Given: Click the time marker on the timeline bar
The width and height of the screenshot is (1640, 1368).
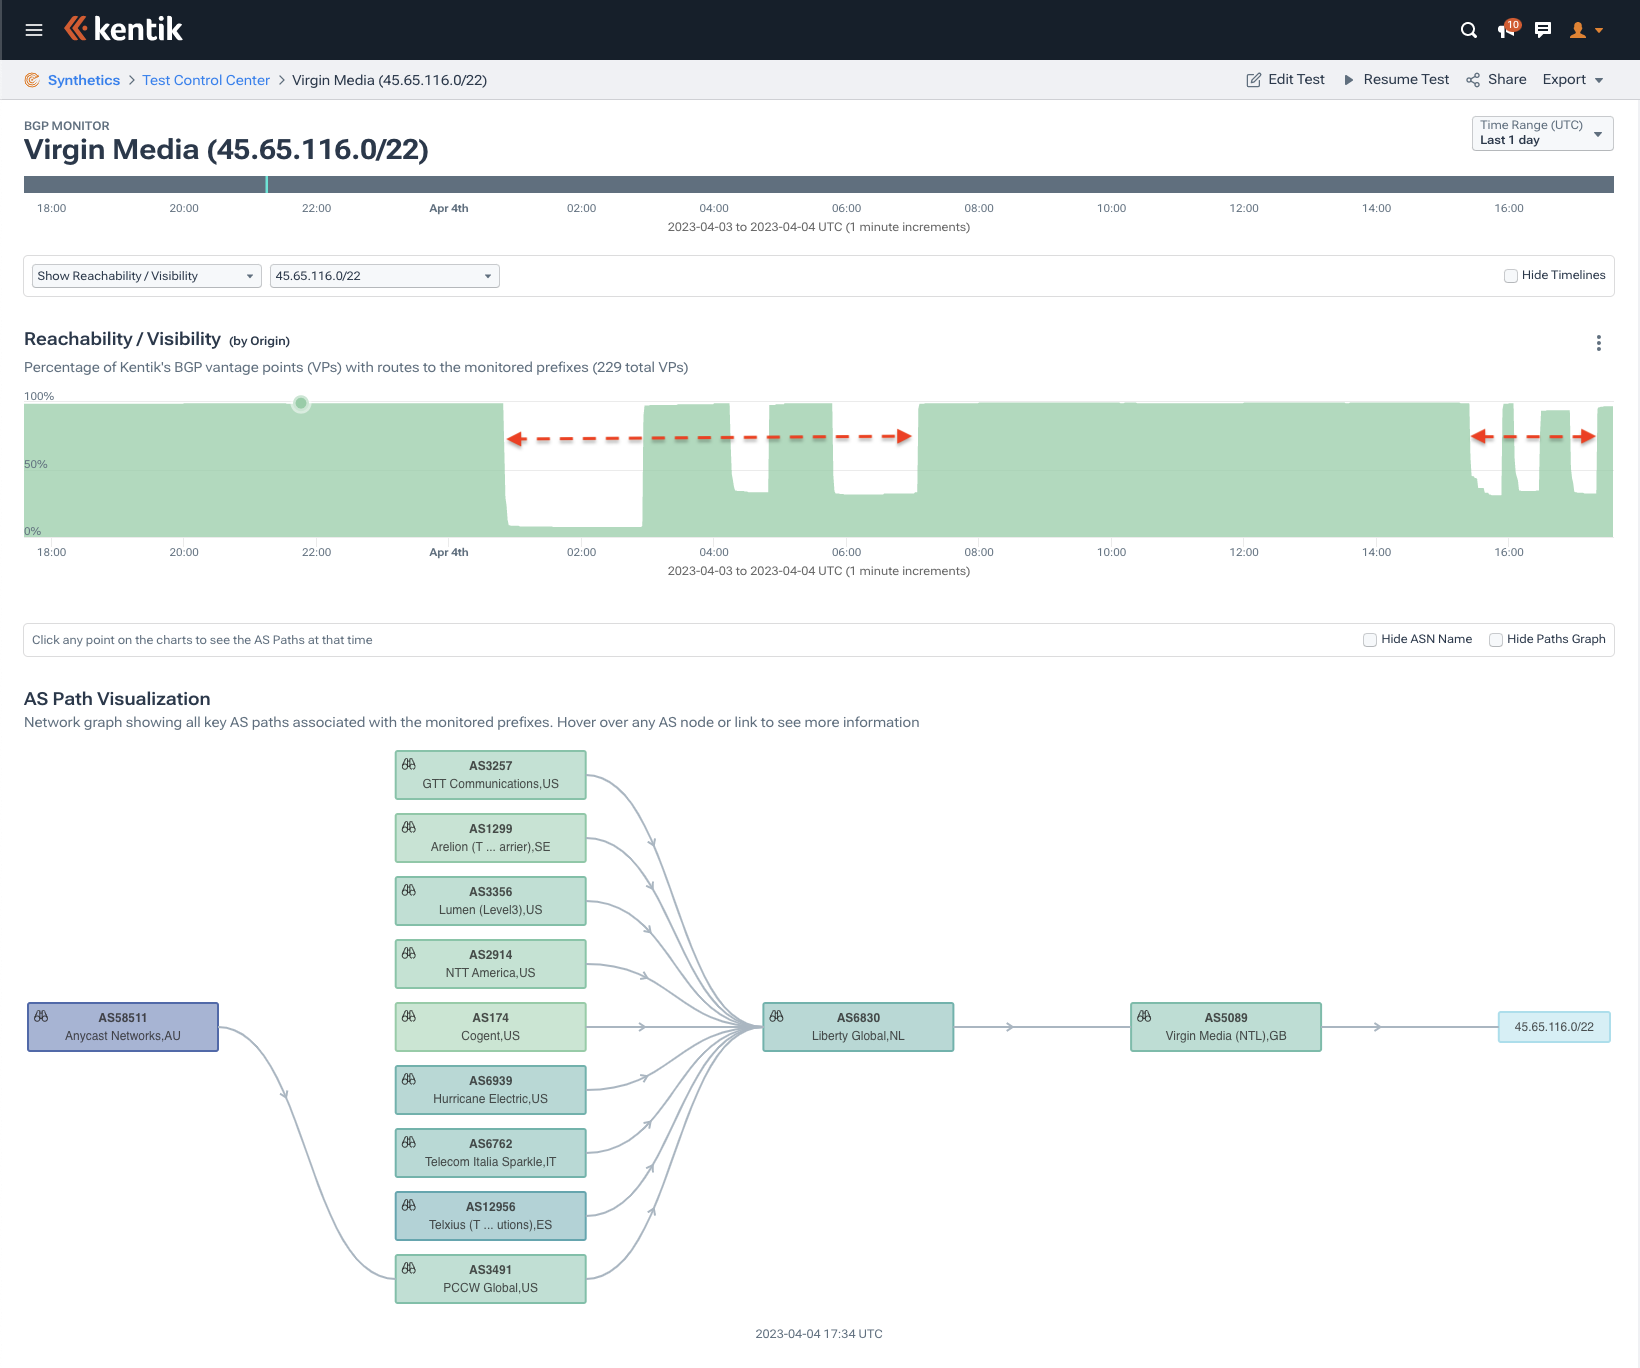Looking at the screenshot, I should coord(266,184).
